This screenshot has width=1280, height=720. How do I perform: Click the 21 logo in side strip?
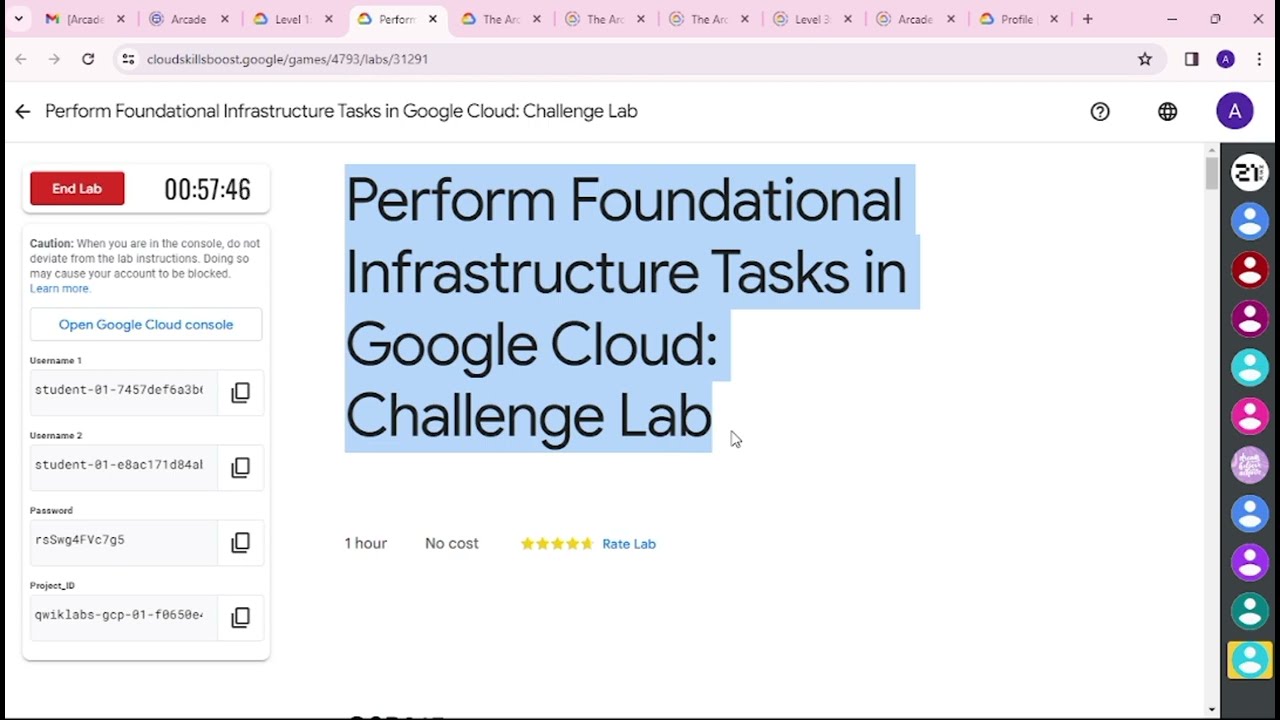pyautogui.click(x=1250, y=172)
